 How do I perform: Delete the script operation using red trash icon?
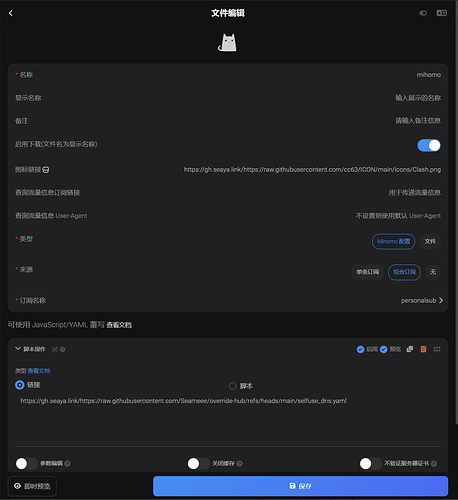pyautogui.click(x=423, y=349)
